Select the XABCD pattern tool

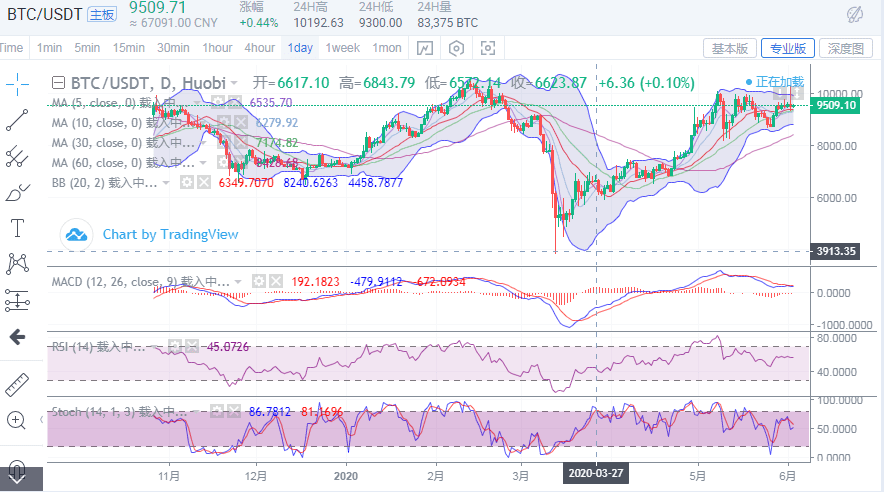click(17, 264)
